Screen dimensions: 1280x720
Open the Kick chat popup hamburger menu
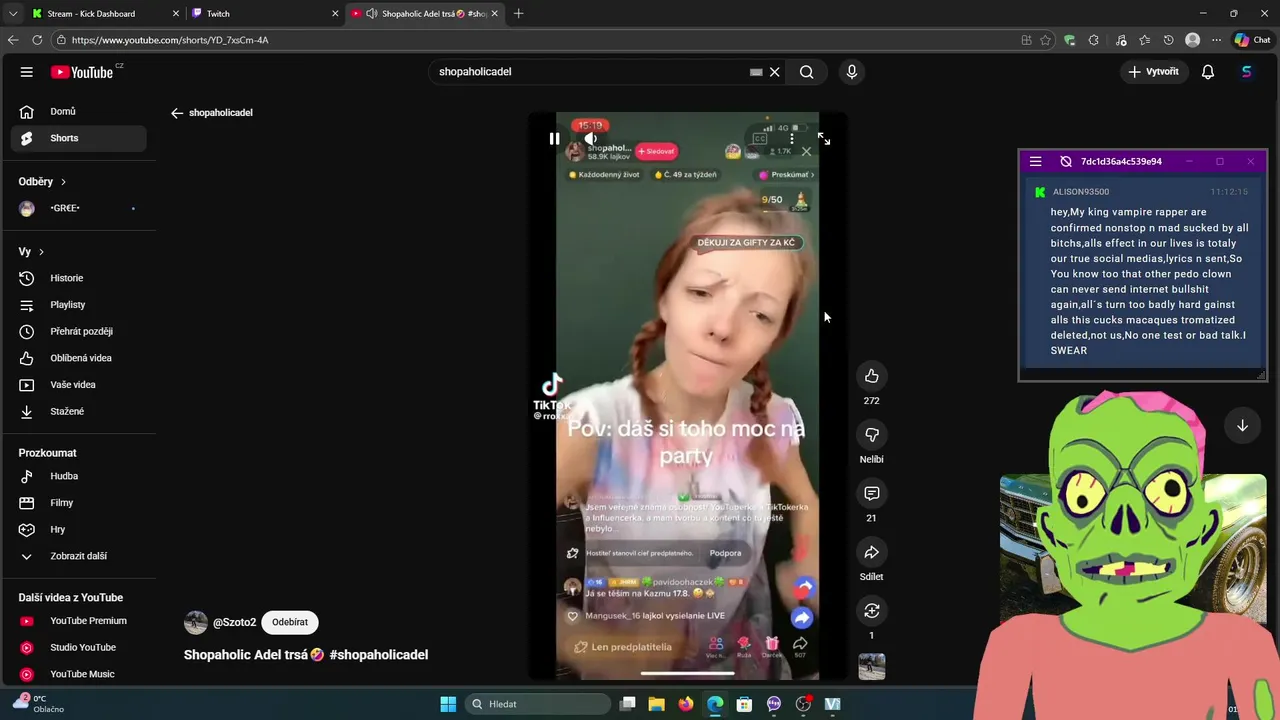pyautogui.click(x=1036, y=162)
